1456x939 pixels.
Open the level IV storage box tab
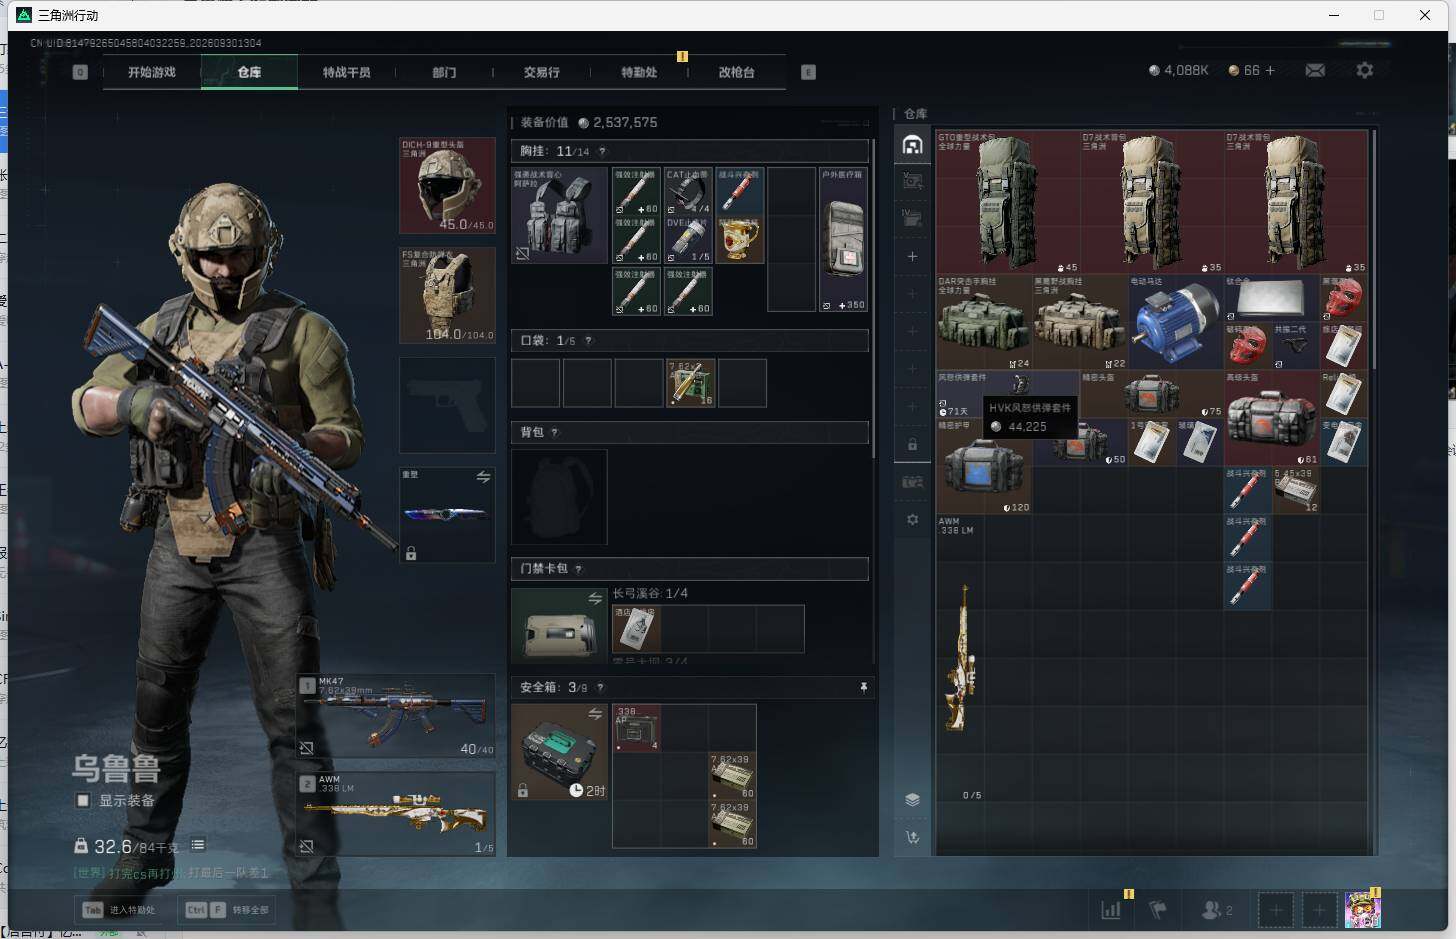(912, 218)
